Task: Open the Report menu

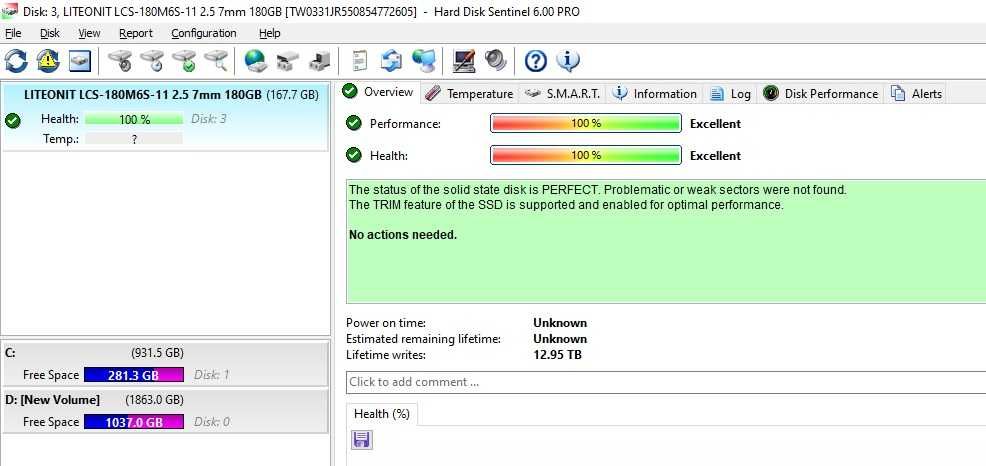Action: pos(136,33)
